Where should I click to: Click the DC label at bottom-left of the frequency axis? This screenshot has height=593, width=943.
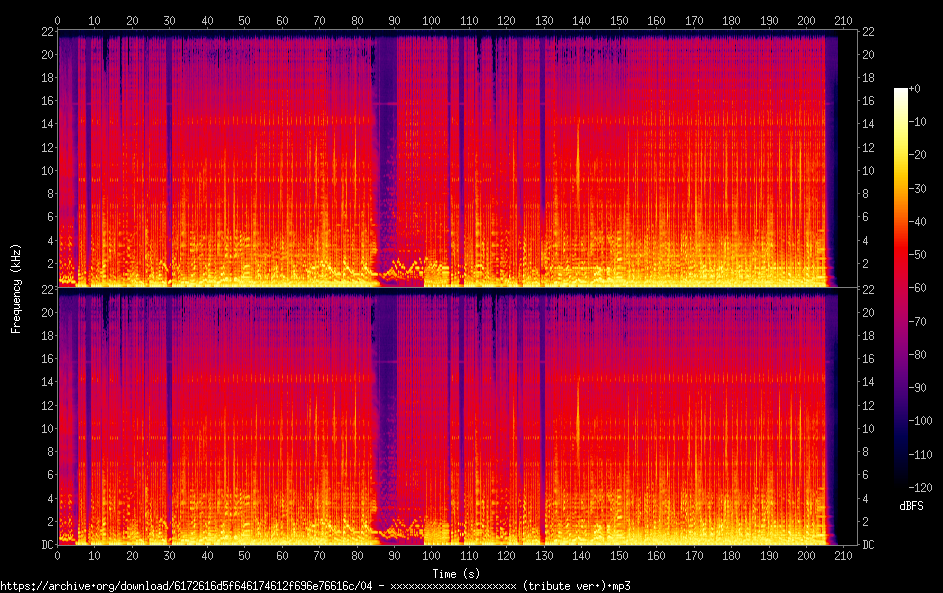[47, 545]
